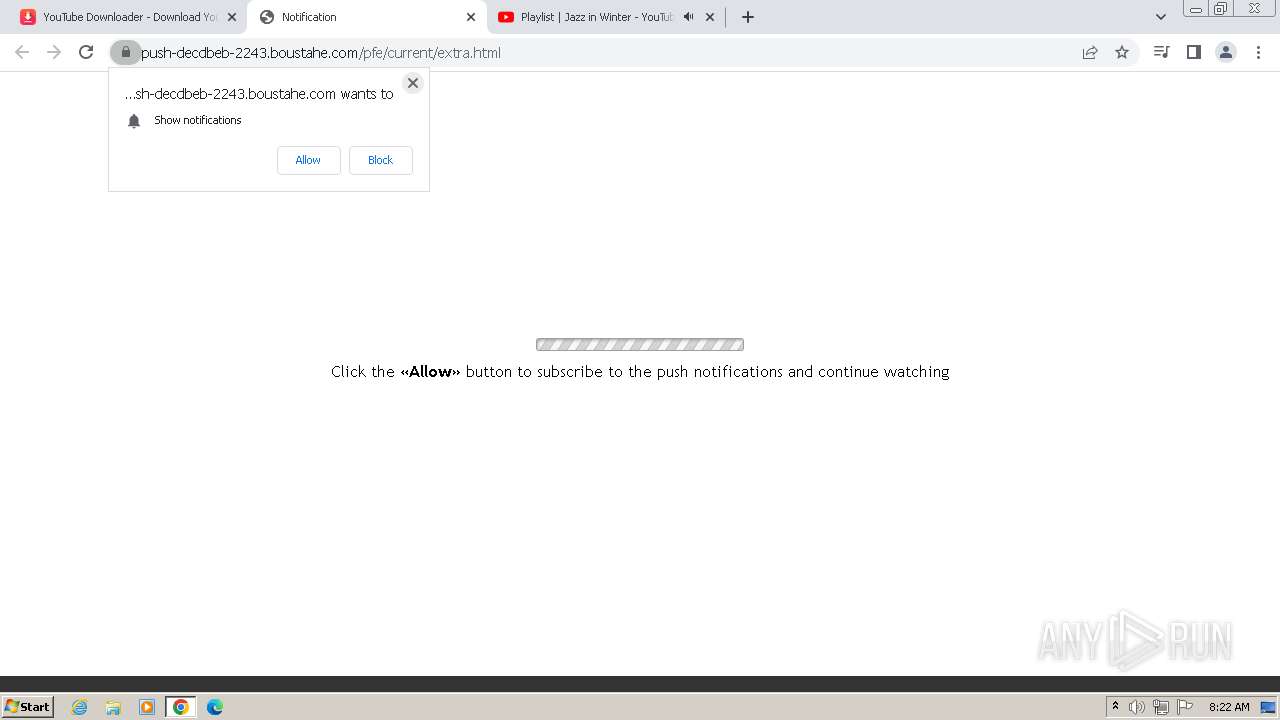
Task: Block notifications from boustahe.com
Action: tap(380, 160)
